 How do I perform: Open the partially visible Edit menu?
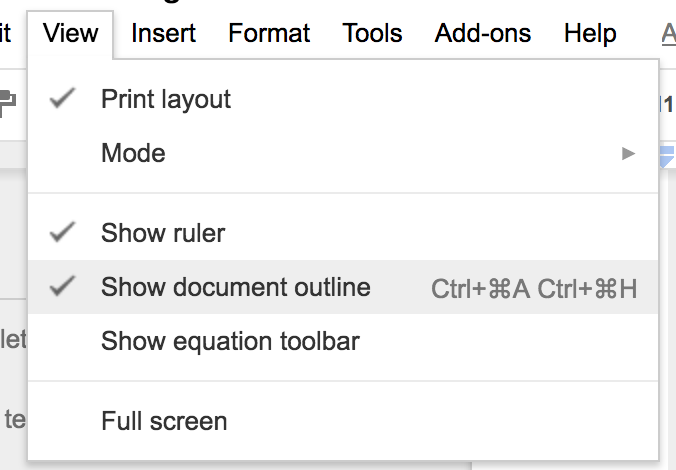pyautogui.click(x=5, y=33)
